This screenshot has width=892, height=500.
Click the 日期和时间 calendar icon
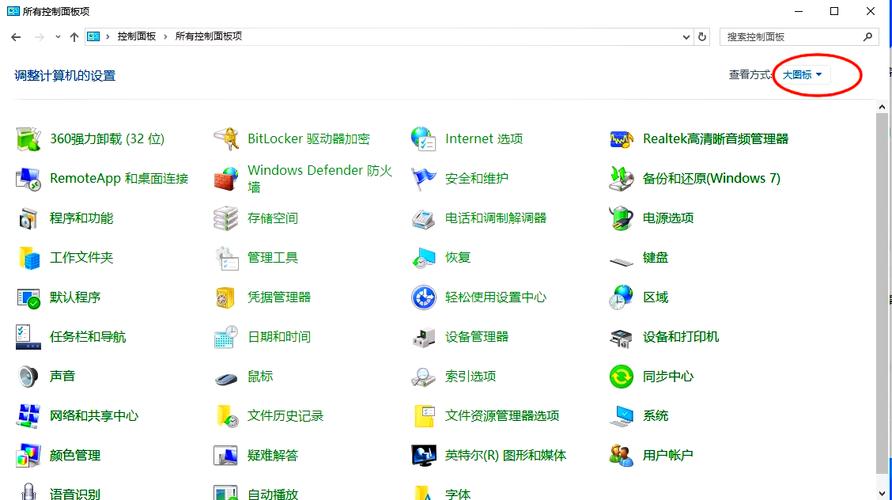pyautogui.click(x=226, y=337)
